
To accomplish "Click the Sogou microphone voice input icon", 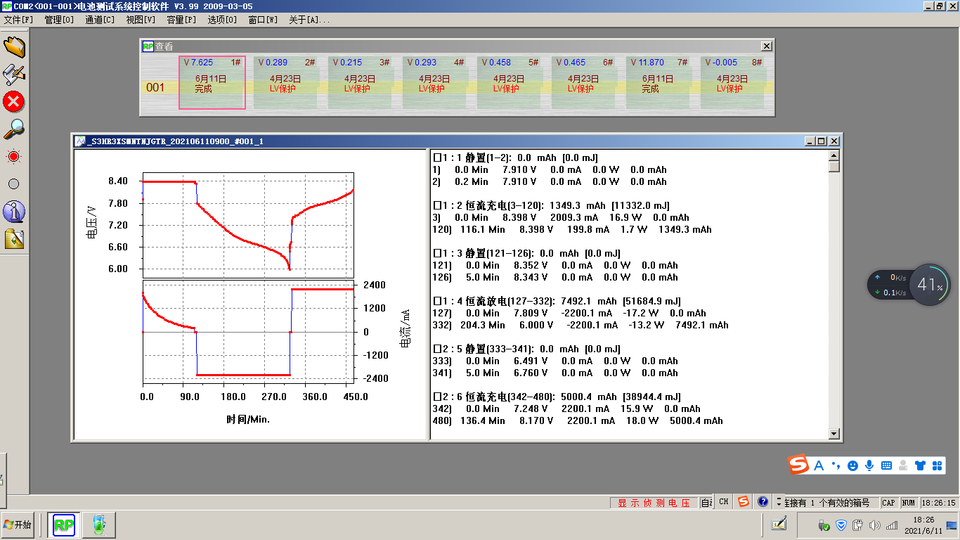I will coord(870,465).
